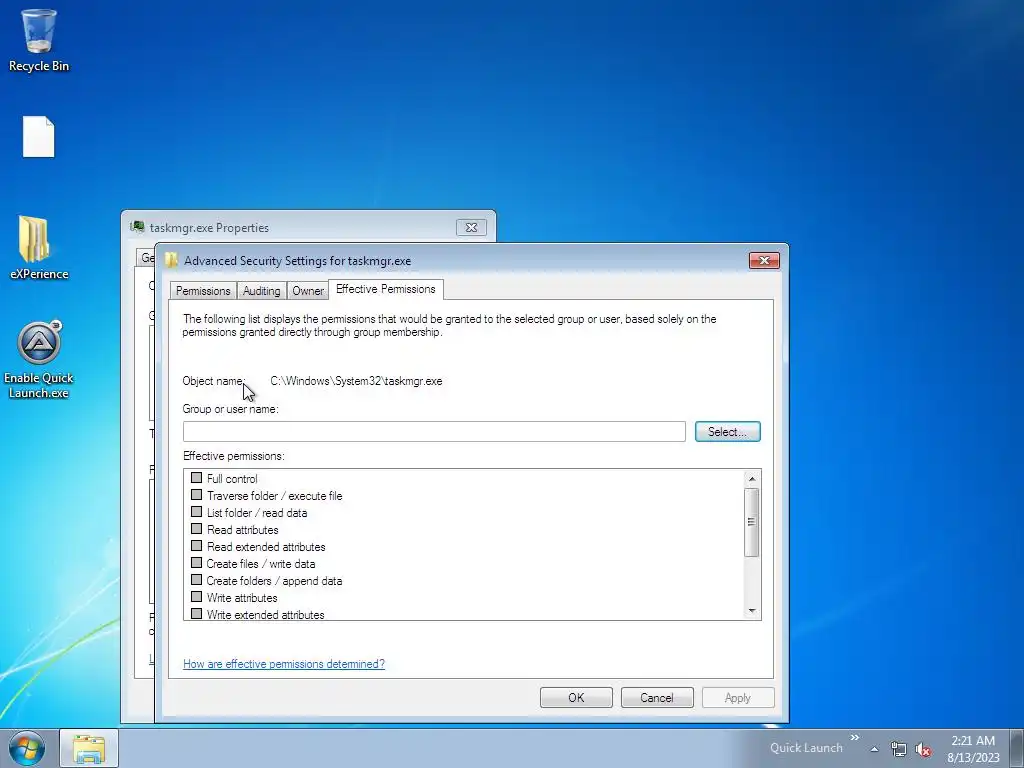Viewport: 1024px width, 768px height.
Task: Expand the Quick Launch toolbar chevron
Action: (855, 737)
